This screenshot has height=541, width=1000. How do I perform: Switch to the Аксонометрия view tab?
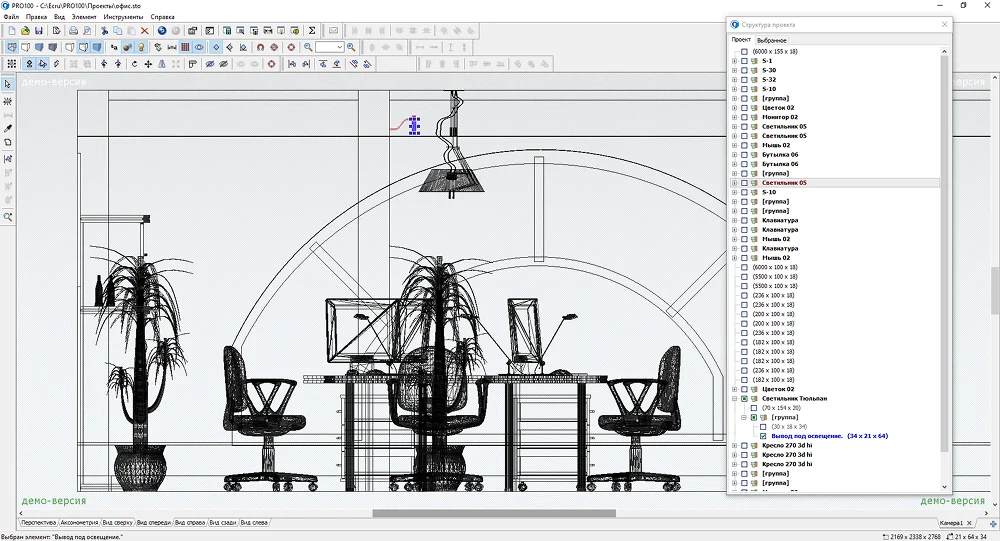point(79,523)
